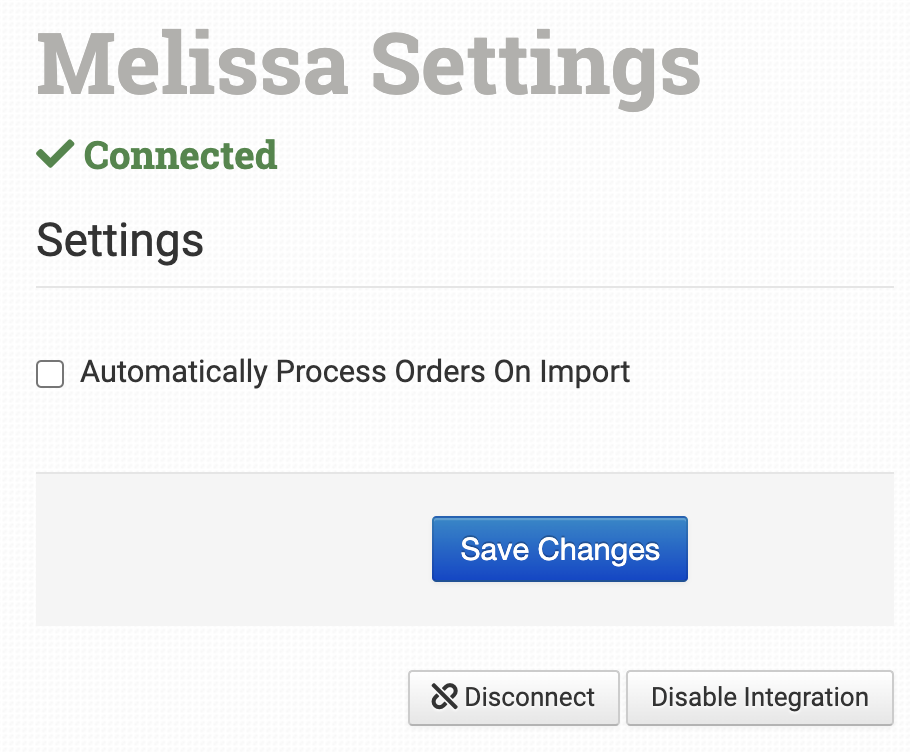This screenshot has height=752, width=910.
Task: Click the Disconnect button
Action: (x=514, y=697)
